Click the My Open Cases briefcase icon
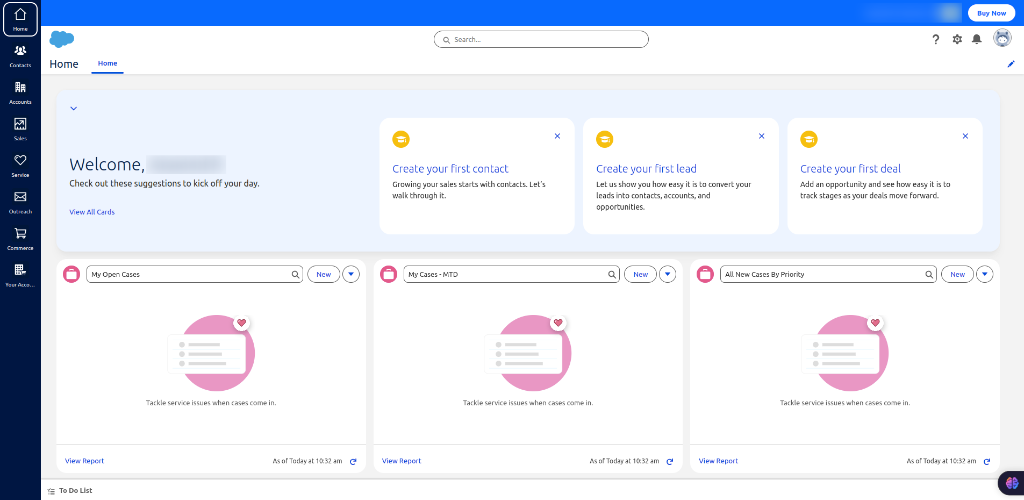1024x500 pixels. [x=72, y=274]
